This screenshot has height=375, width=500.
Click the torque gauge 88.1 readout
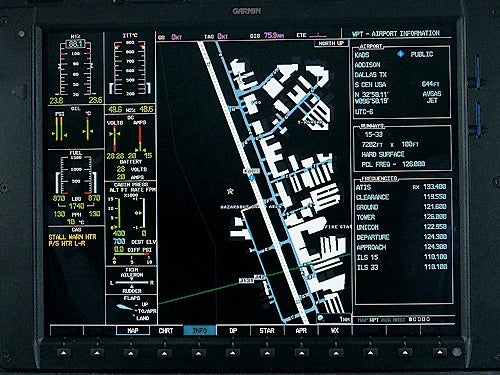click(76, 44)
